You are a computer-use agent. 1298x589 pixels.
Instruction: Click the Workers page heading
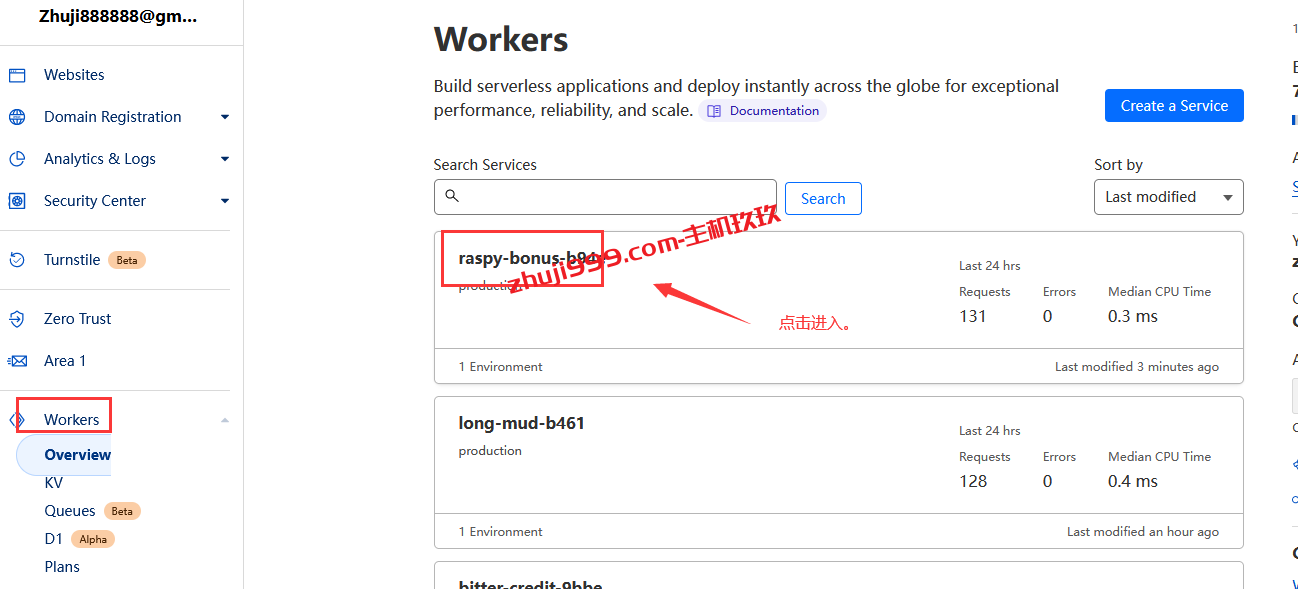(x=501, y=40)
